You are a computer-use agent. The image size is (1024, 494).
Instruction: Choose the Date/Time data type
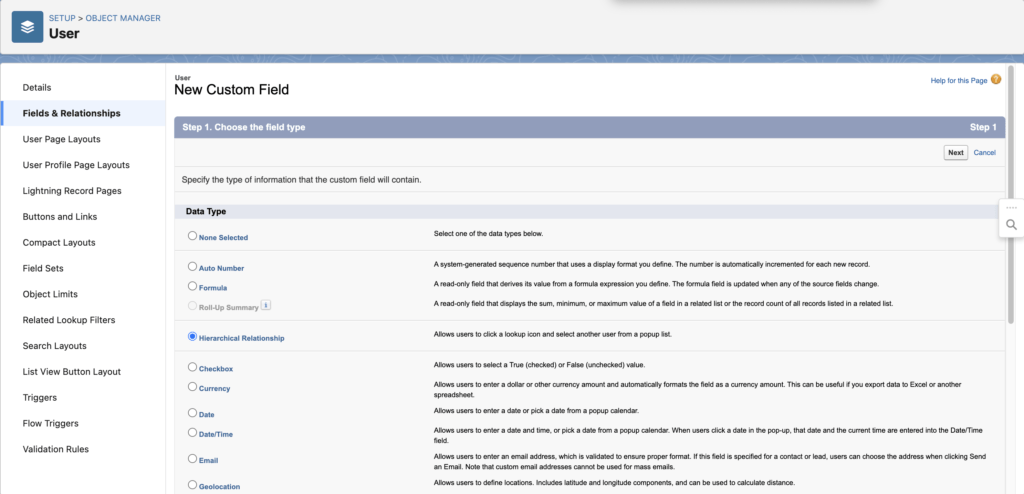pyautogui.click(x=193, y=432)
